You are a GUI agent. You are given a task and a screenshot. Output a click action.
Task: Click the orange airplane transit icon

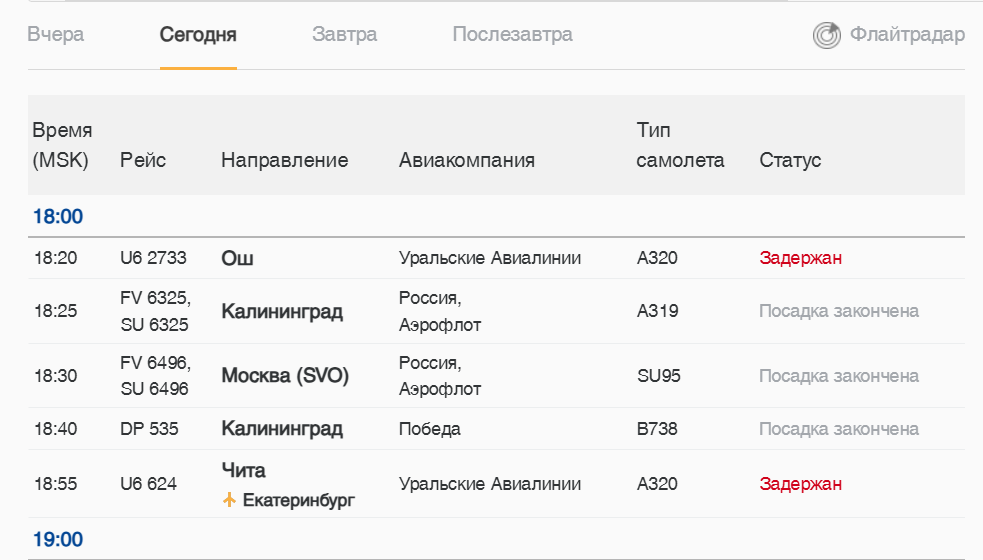tap(230, 499)
